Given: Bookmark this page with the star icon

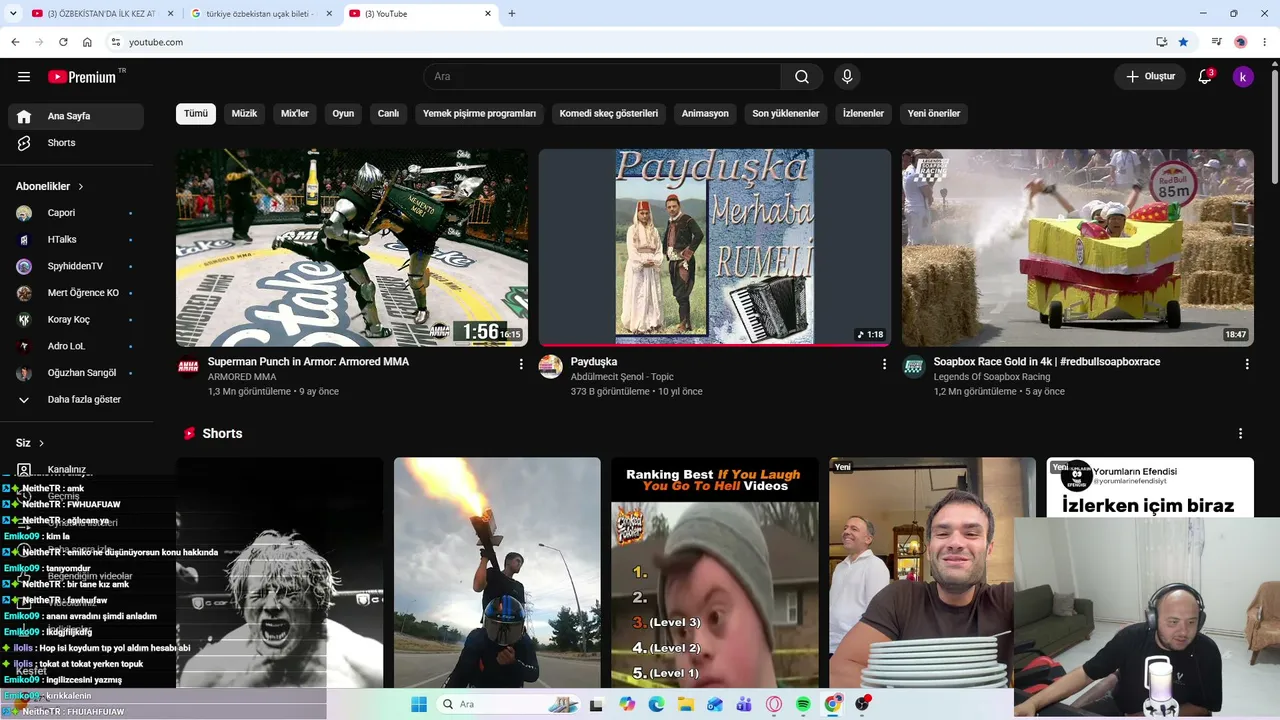Looking at the screenshot, I should point(1183,42).
